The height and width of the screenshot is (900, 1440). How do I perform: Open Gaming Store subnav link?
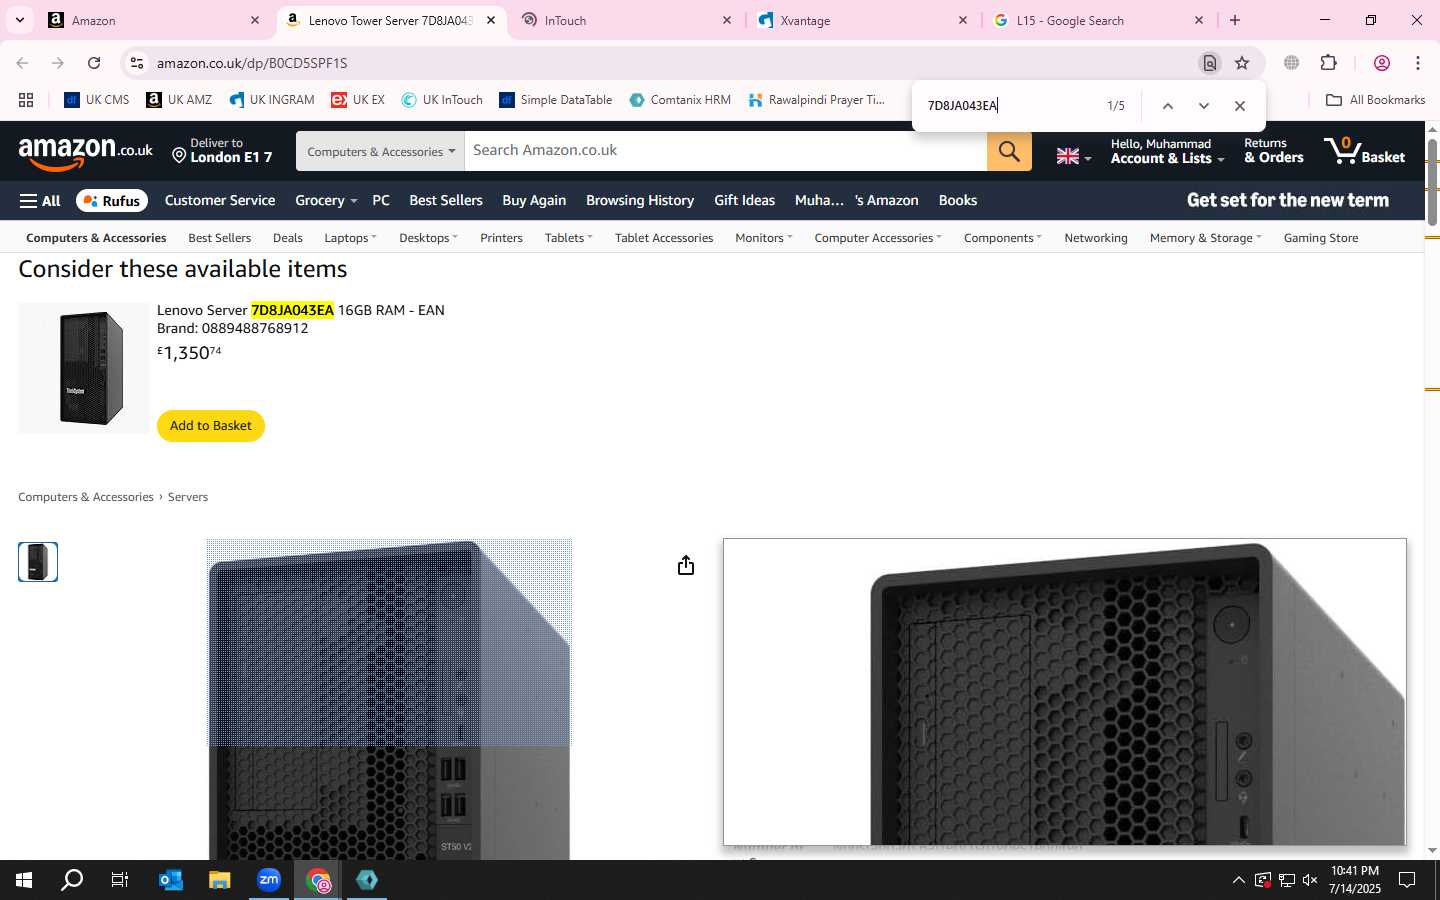coord(1321,238)
